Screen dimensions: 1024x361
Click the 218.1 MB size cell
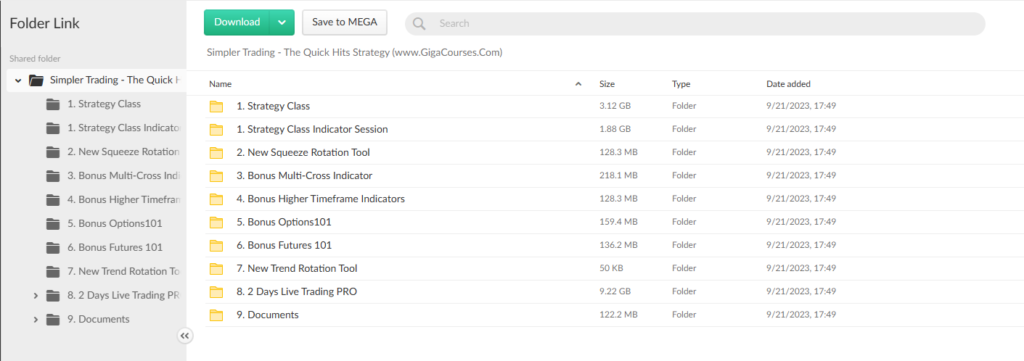(x=618, y=176)
